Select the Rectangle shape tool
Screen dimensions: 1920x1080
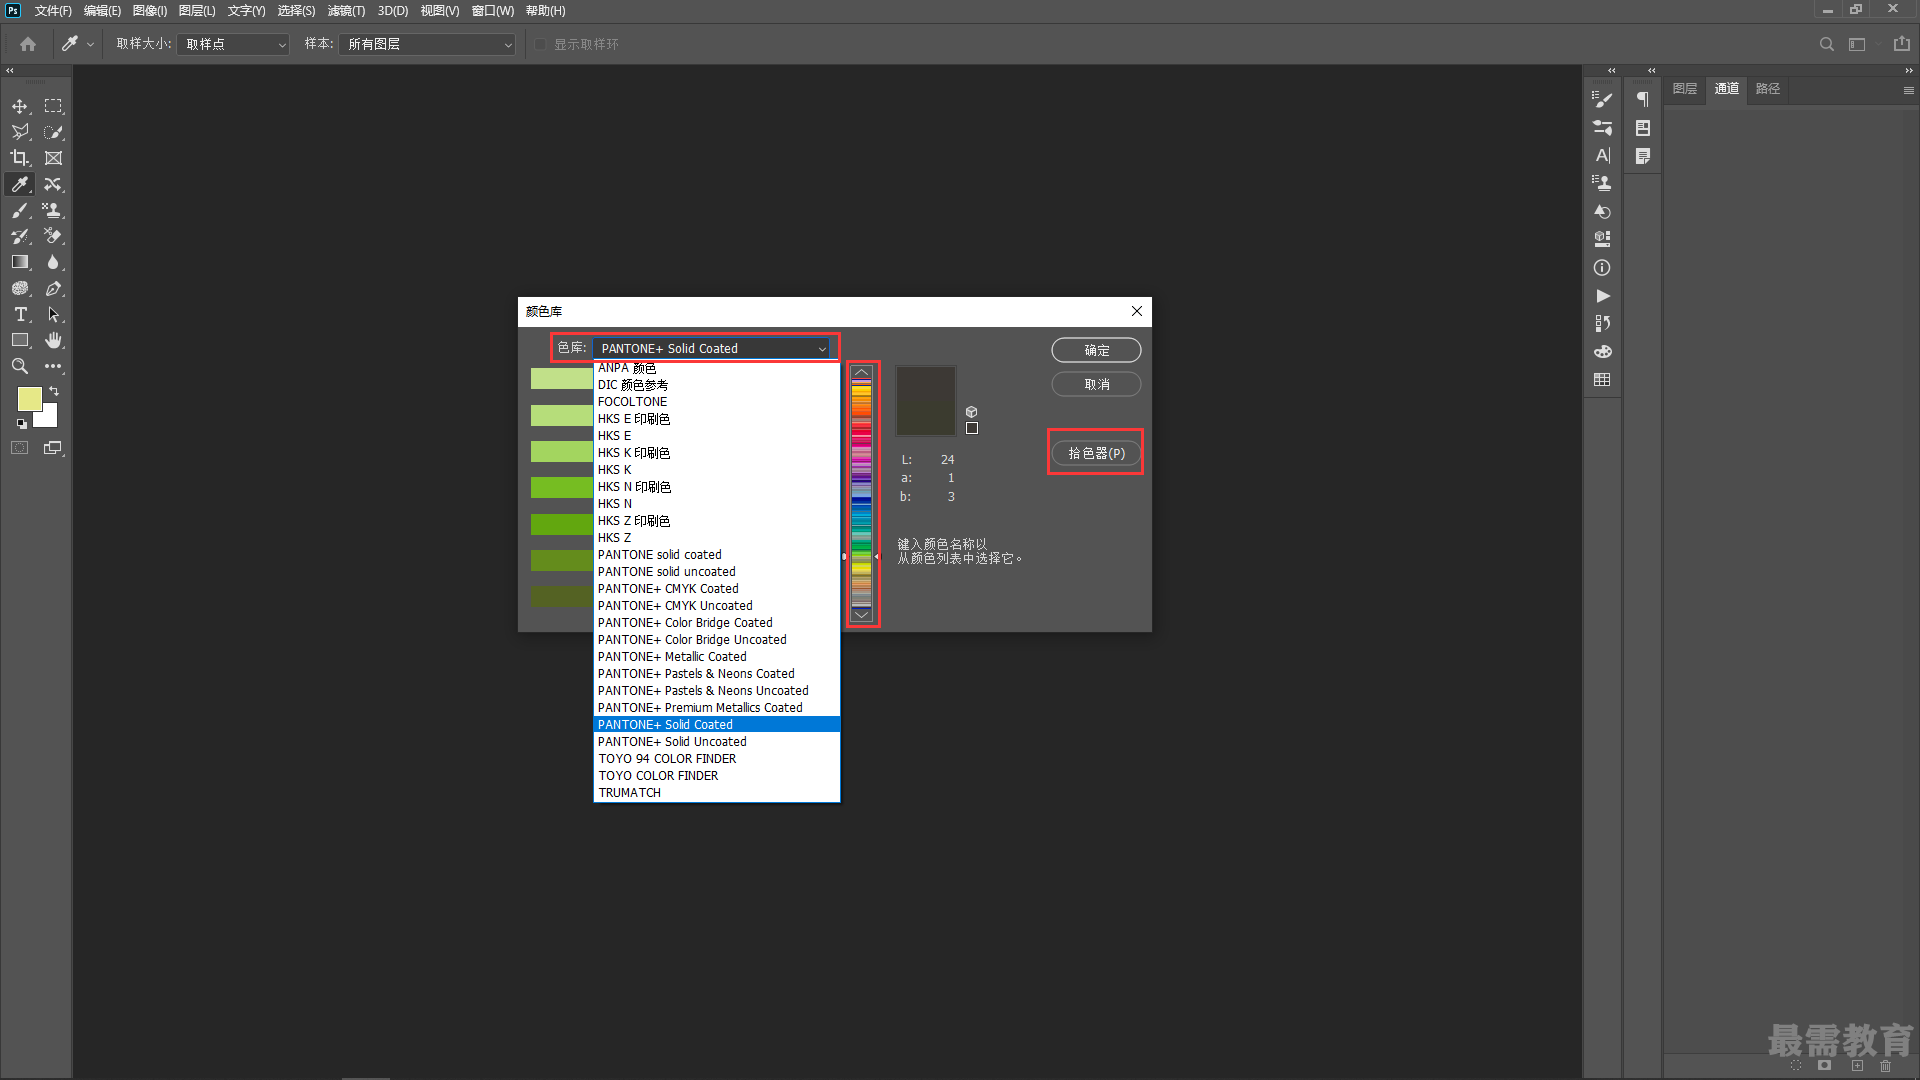coord(20,340)
